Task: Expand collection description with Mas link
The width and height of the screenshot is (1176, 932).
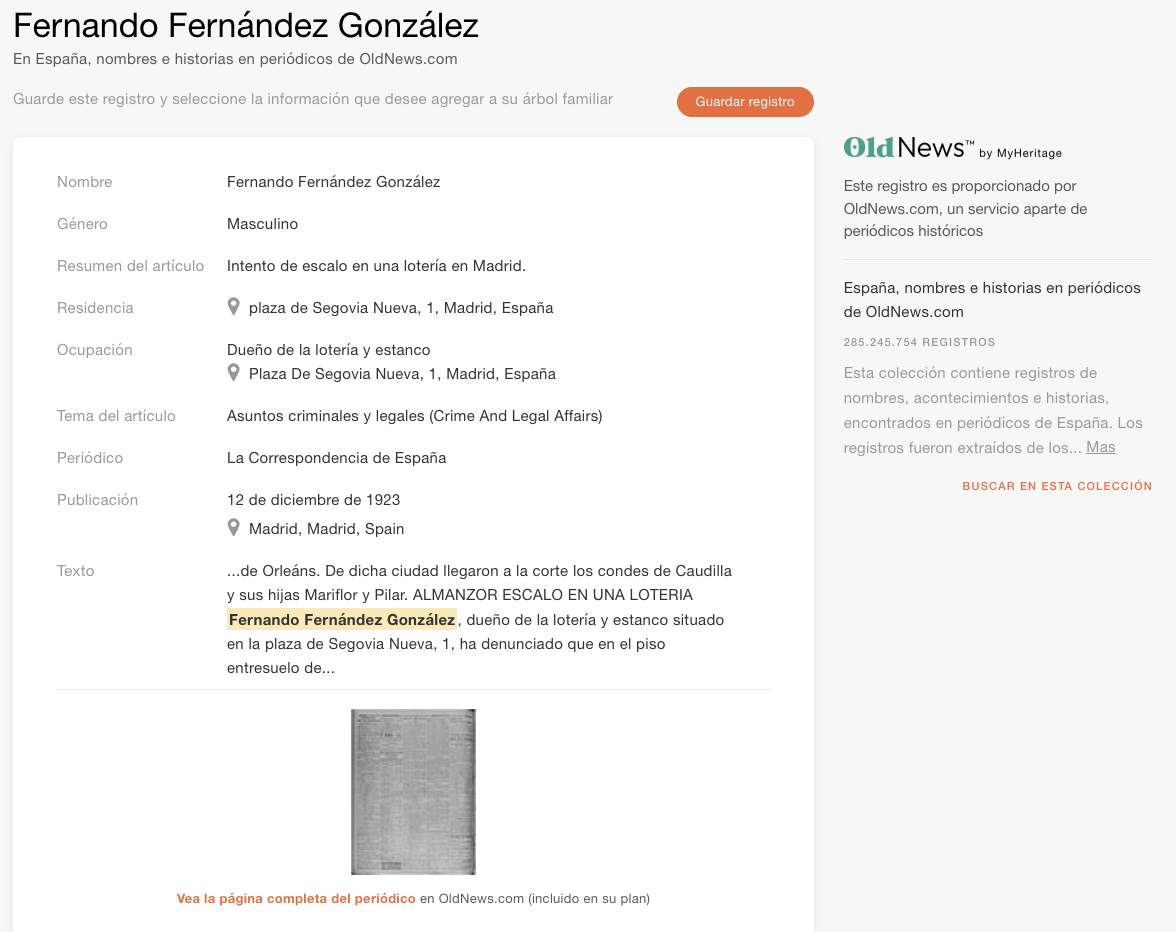Action: (1100, 447)
